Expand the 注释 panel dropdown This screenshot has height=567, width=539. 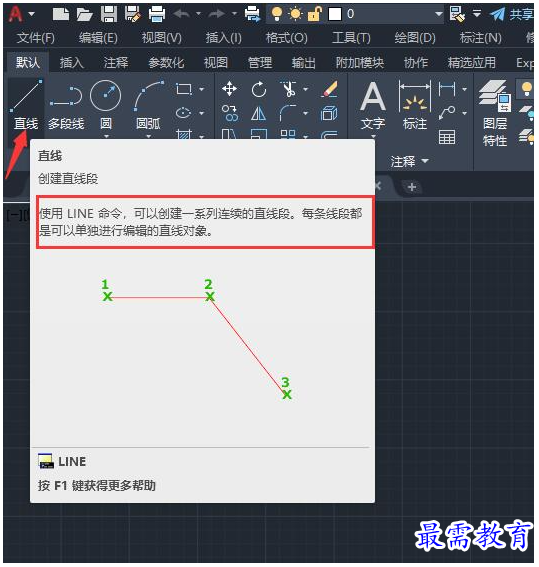tap(409, 161)
